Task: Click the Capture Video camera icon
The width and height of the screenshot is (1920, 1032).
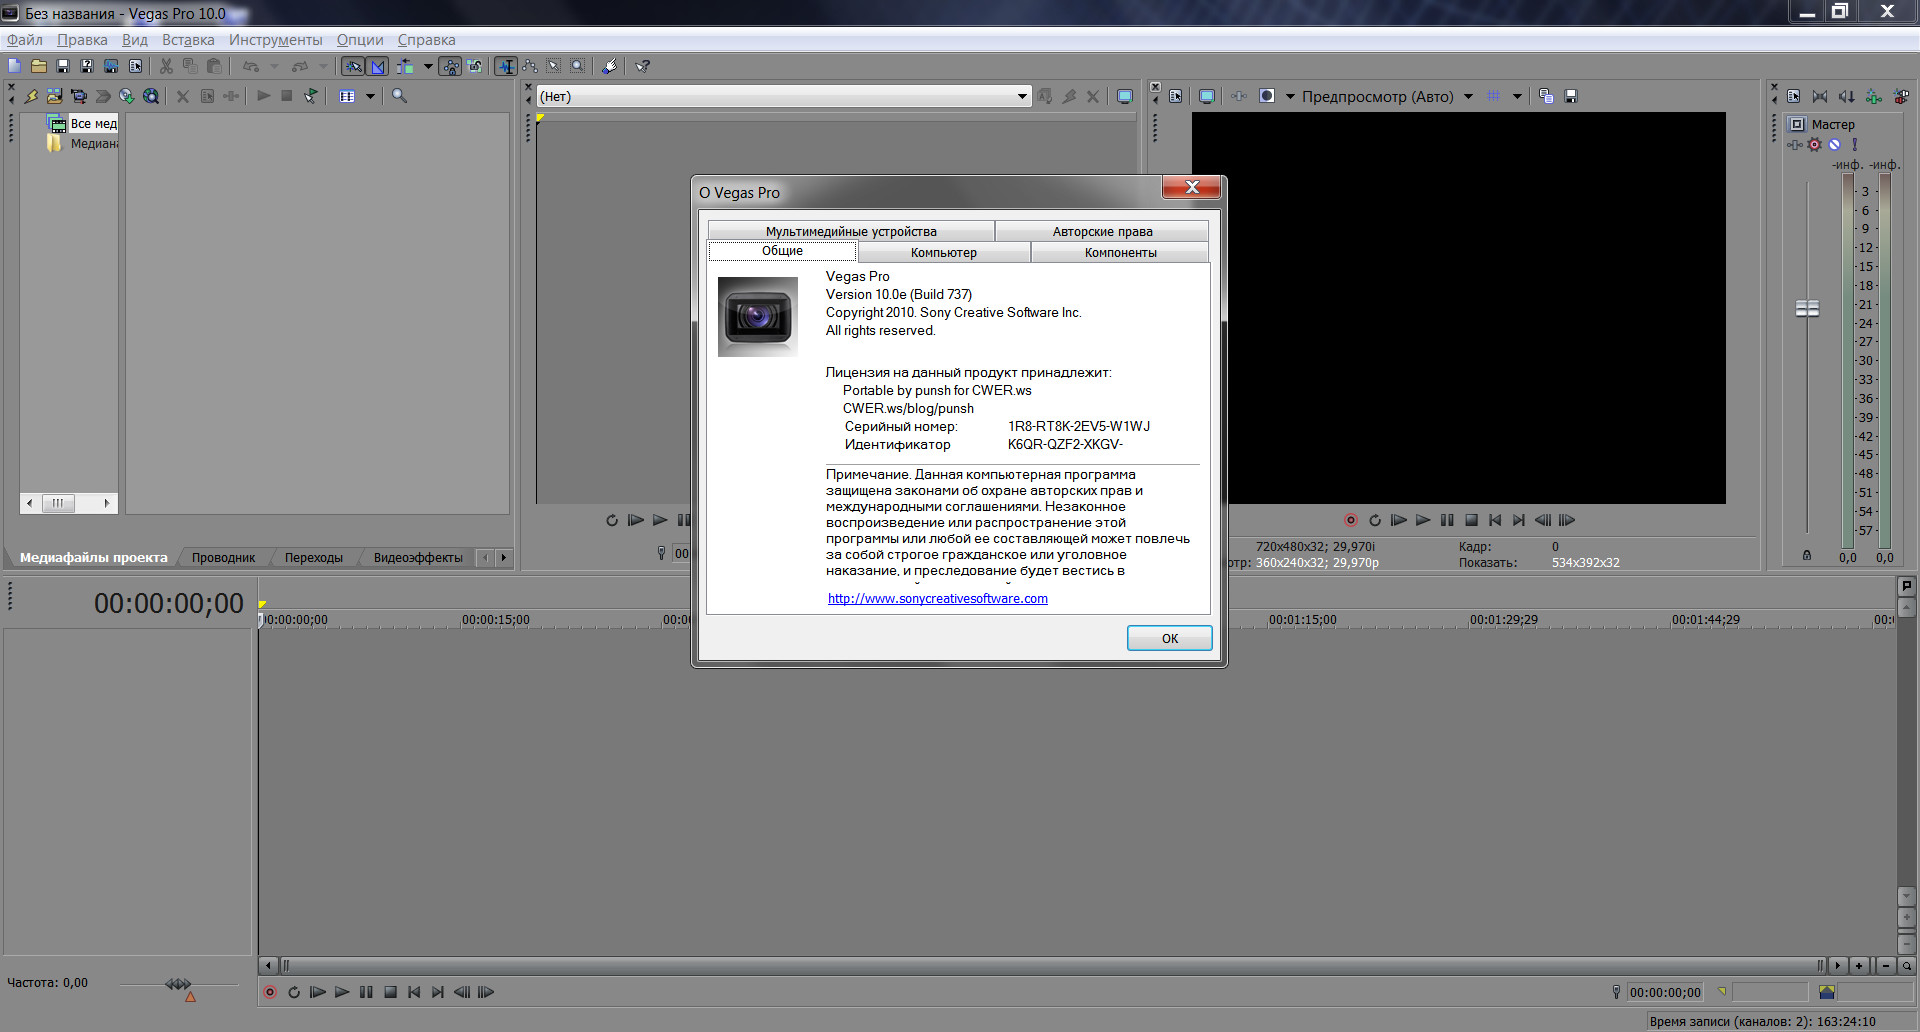Action: coord(78,96)
